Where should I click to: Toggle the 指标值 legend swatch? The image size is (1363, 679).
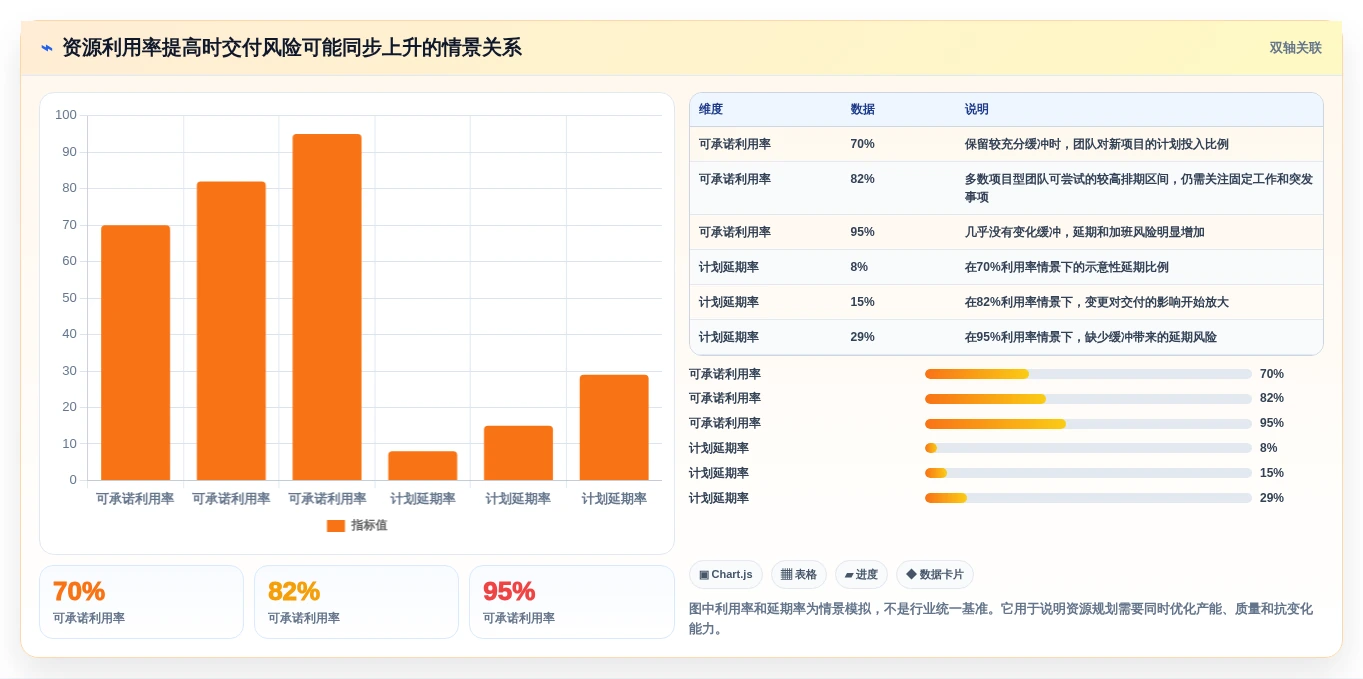[335, 525]
